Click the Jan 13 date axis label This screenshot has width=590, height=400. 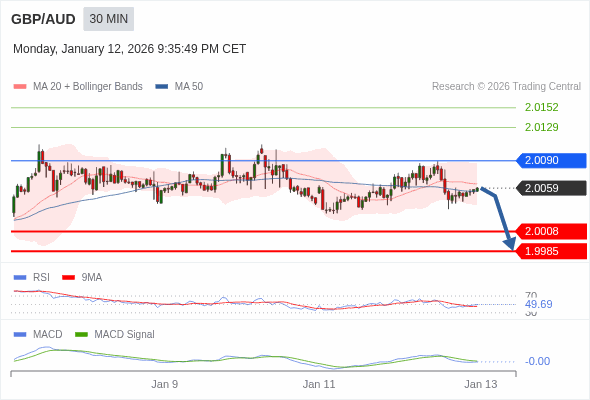click(481, 384)
